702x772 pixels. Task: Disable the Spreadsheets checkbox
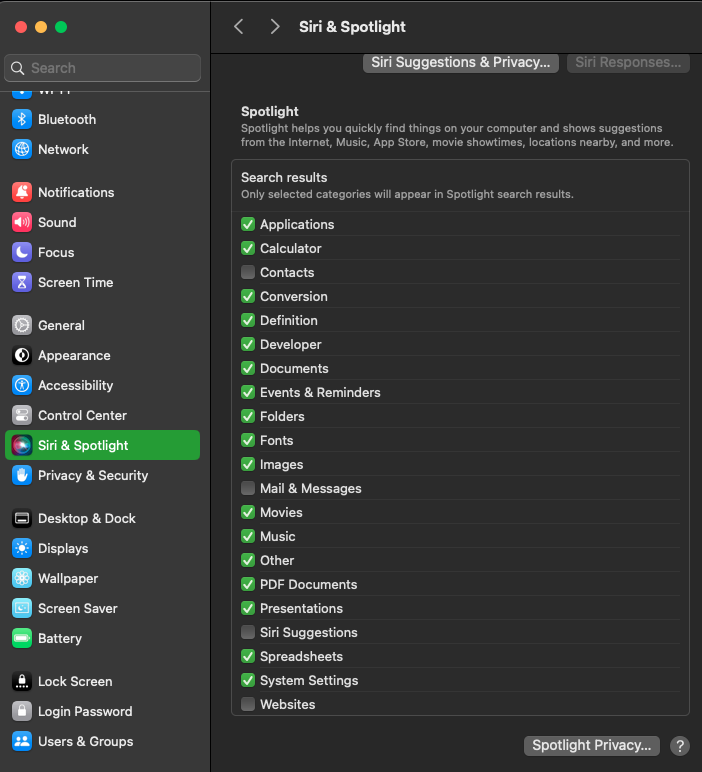(x=248, y=656)
